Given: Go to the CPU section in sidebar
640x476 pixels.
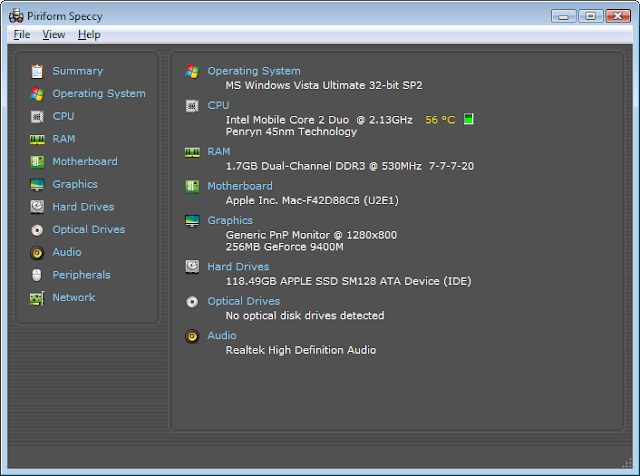Looking at the screenshot, I should coord(63,116).
